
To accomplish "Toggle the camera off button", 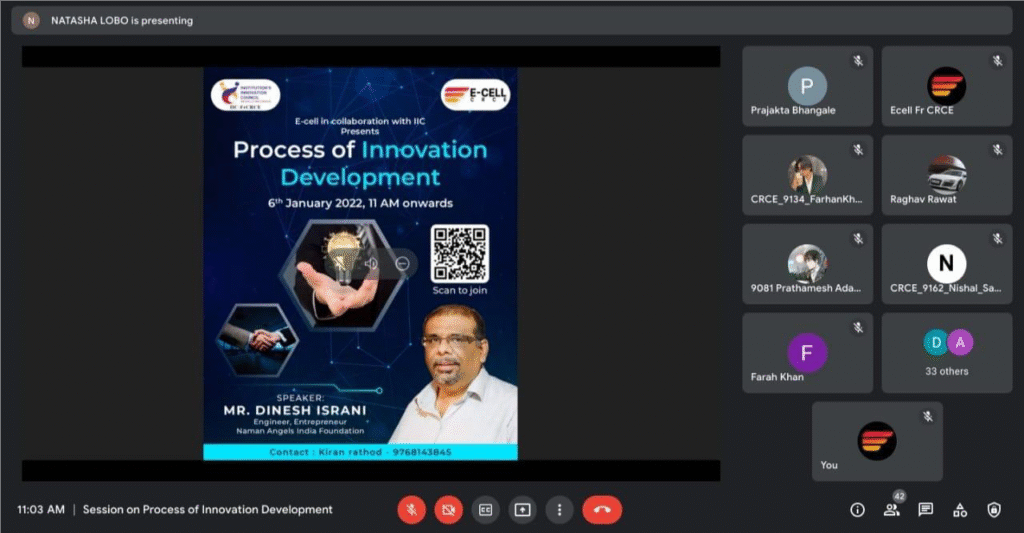I will 448,510.
